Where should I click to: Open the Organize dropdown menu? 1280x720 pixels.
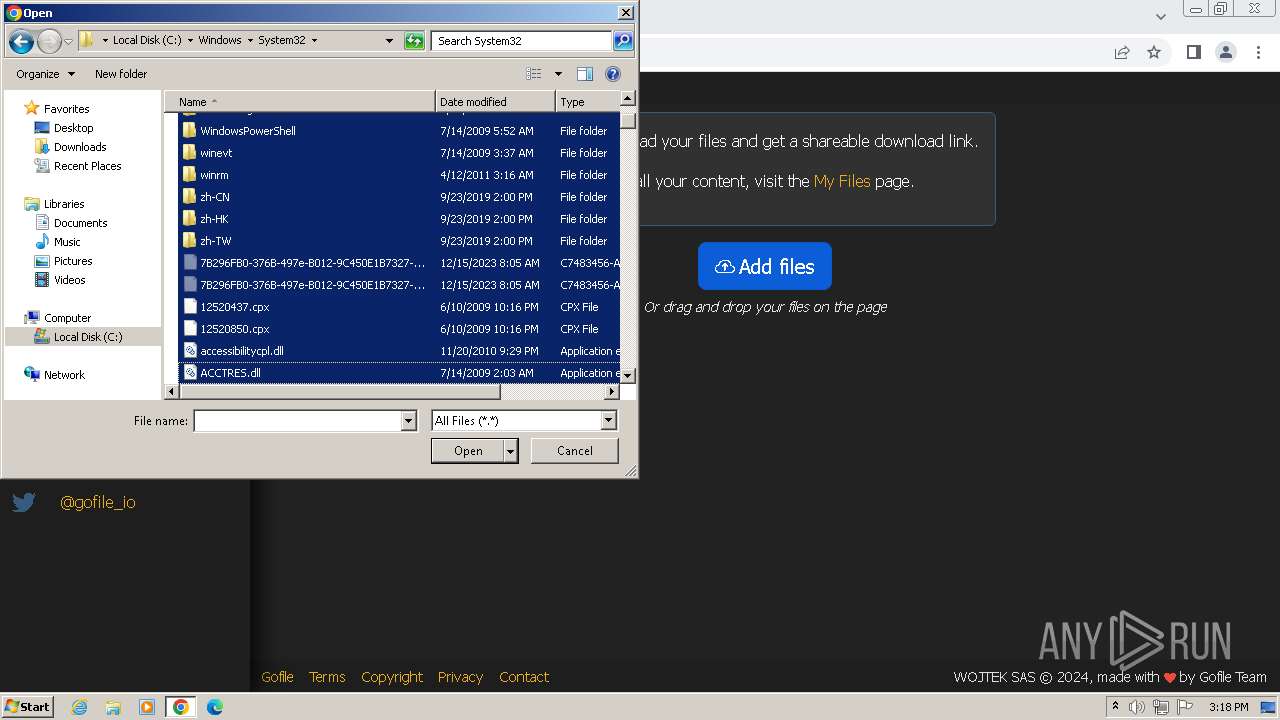[x=45, y=74]
